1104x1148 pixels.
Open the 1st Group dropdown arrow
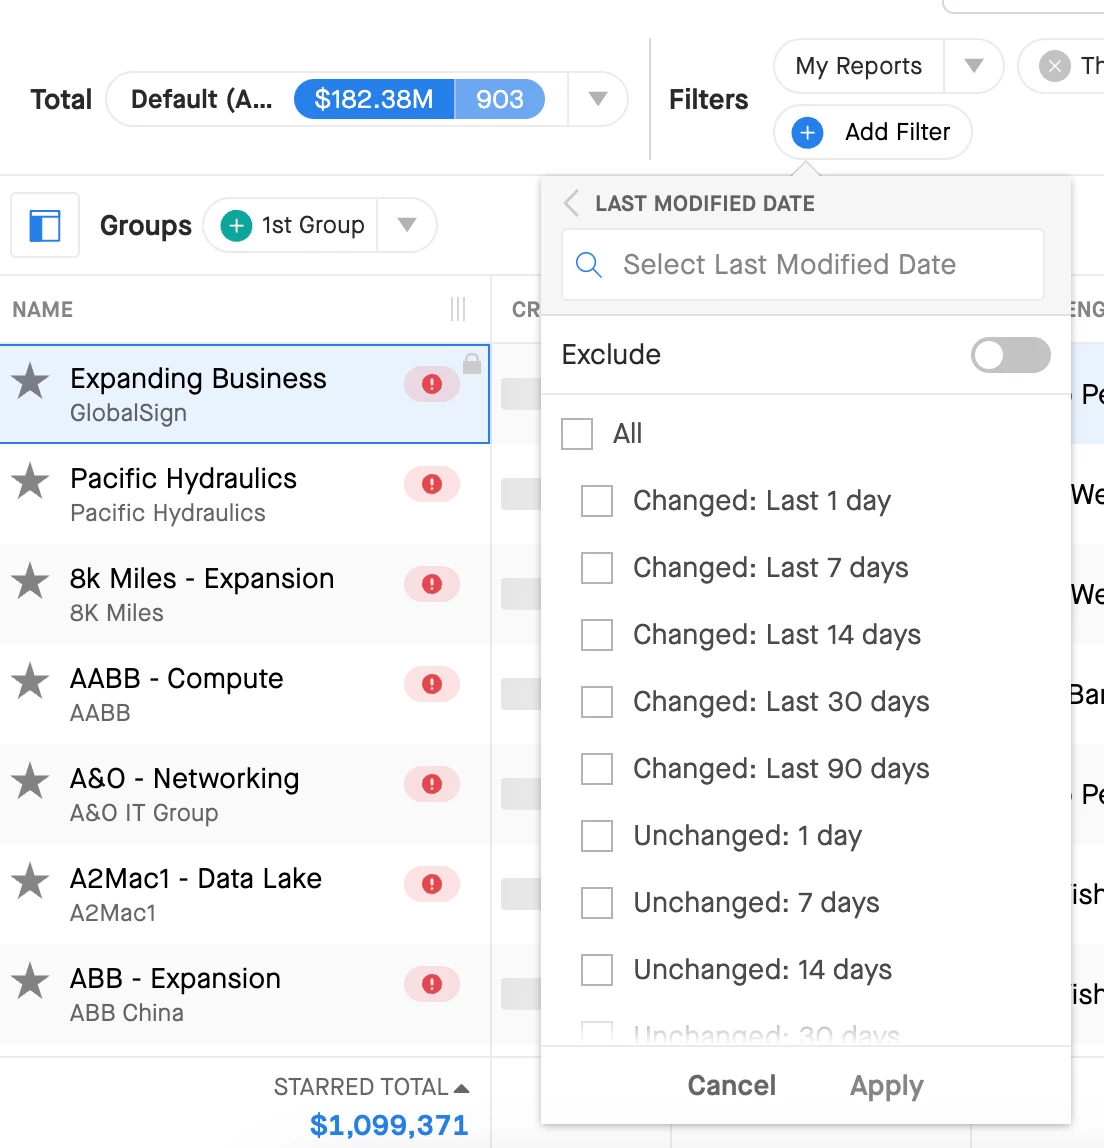coord(407,225)
